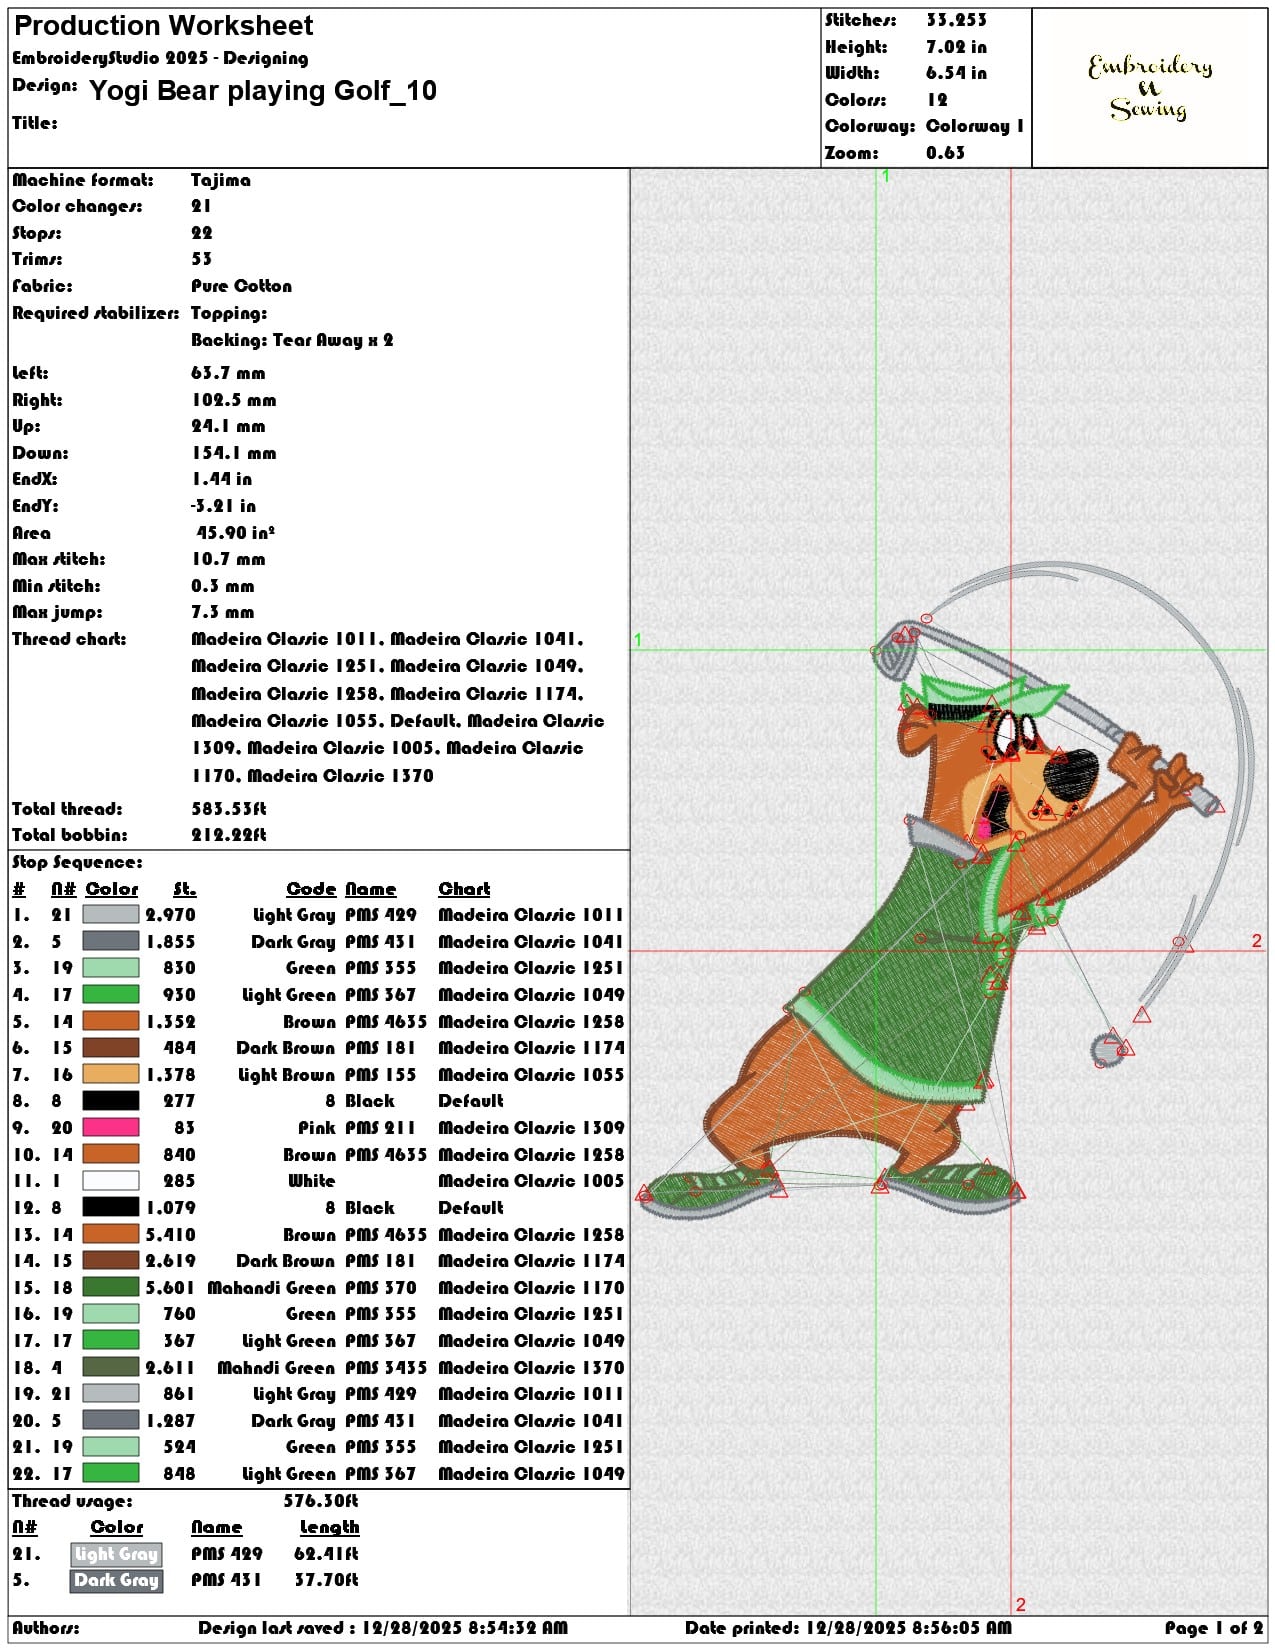Click the Stitches value 33,253

[956, 20]
